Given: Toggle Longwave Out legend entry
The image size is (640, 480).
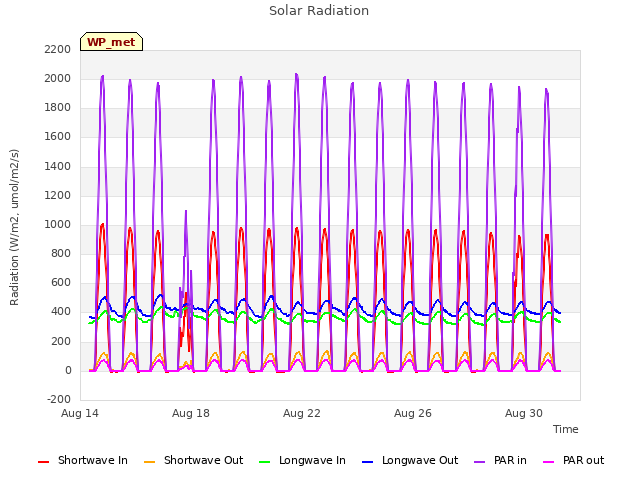Looking at the screenshot, I should point(410,460).
